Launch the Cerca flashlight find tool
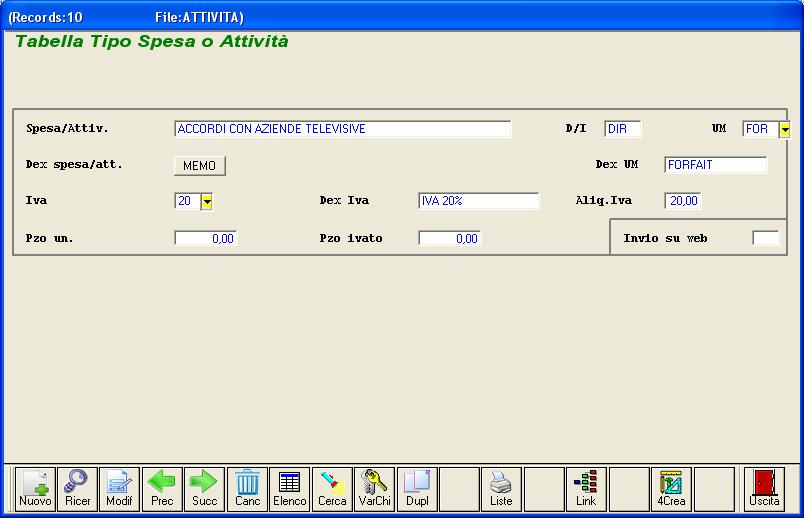804x518 pixels. click(x=332, y=489)
